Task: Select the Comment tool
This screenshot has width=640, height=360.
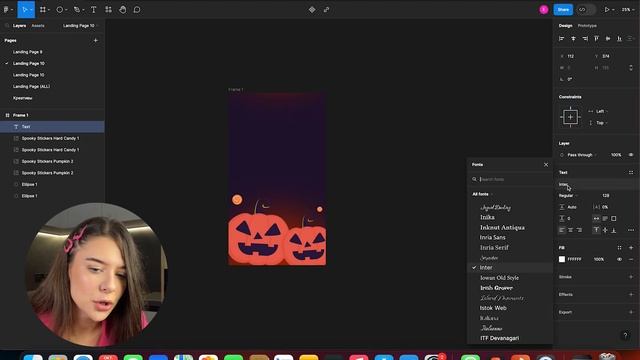Action: [137, 9]
